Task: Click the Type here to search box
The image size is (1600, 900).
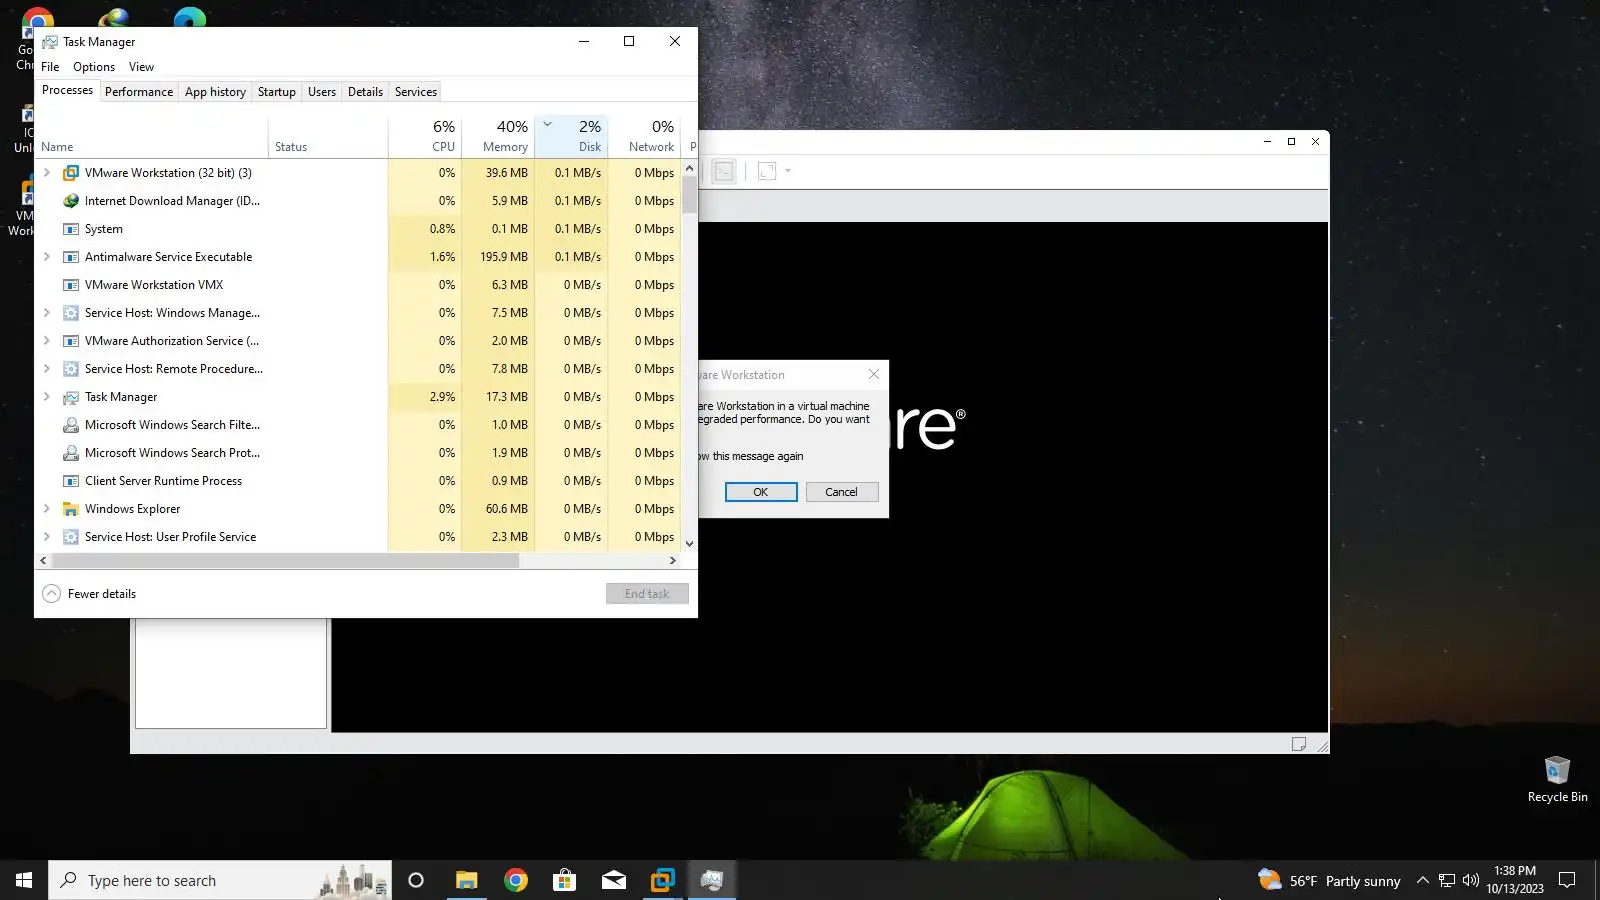Action: 220,880
